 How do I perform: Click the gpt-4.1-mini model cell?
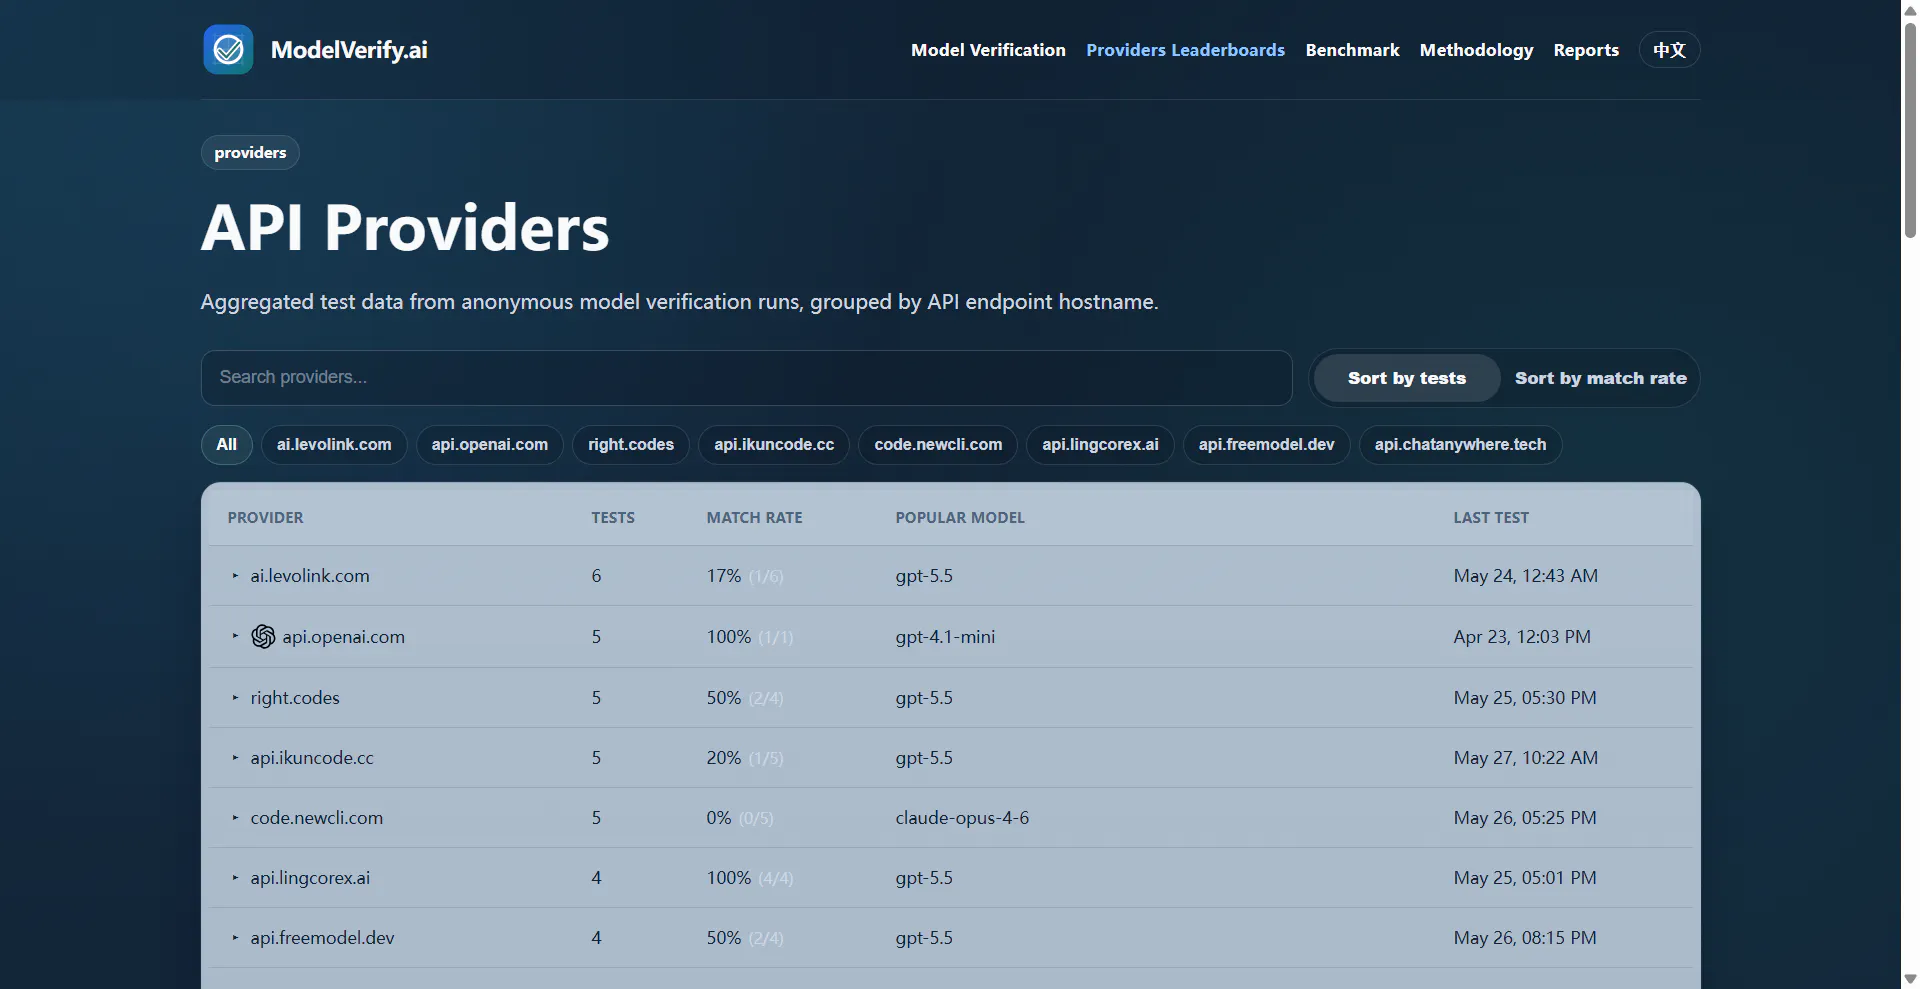point(945,637)
